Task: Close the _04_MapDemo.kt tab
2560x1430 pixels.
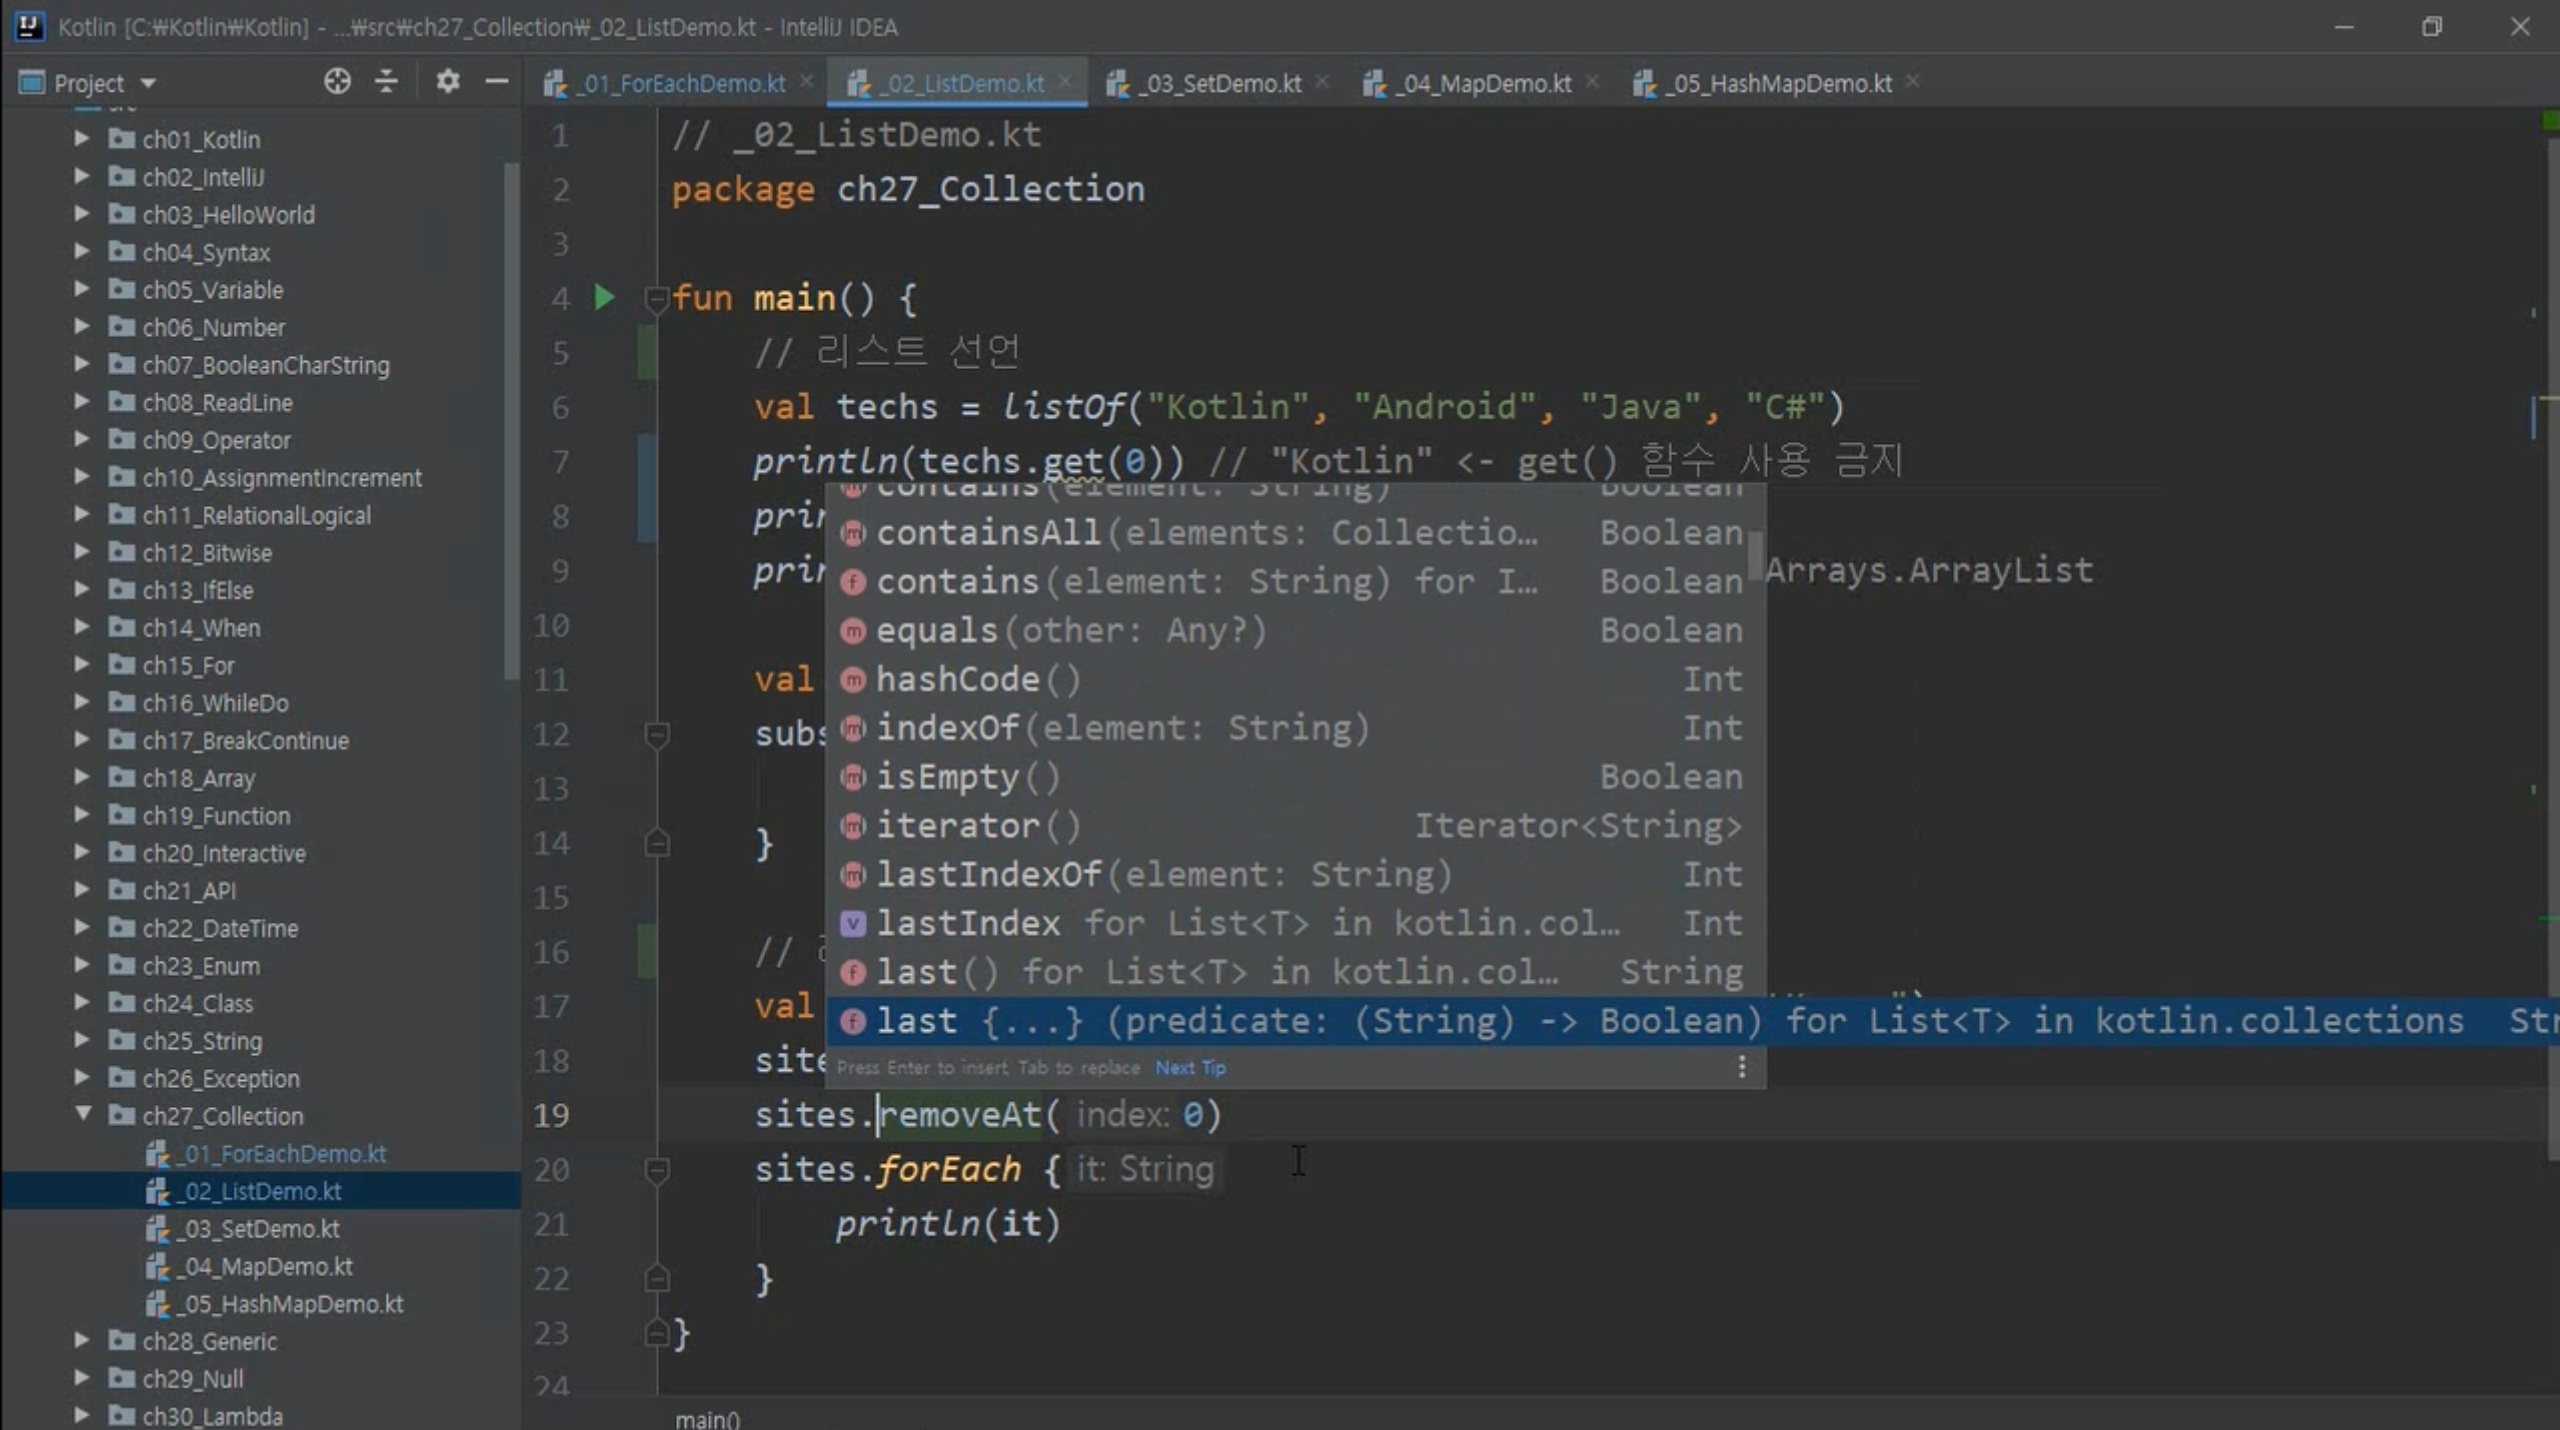Action: pyautogui.click(x=1592, y=82)
